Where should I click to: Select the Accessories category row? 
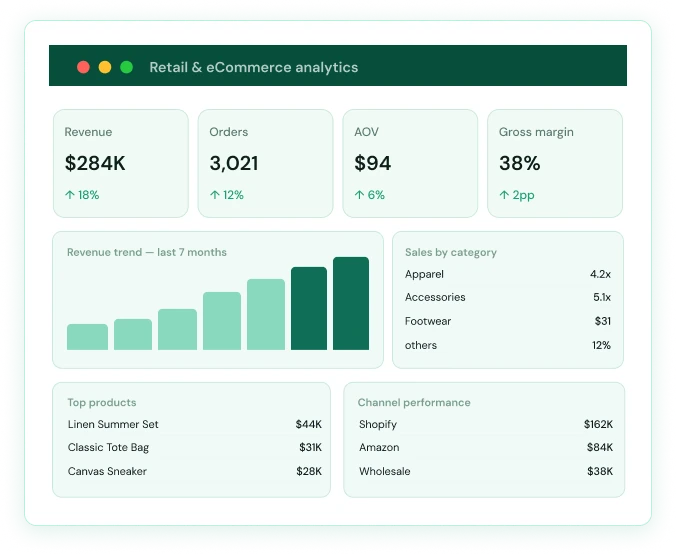[508, 297]
